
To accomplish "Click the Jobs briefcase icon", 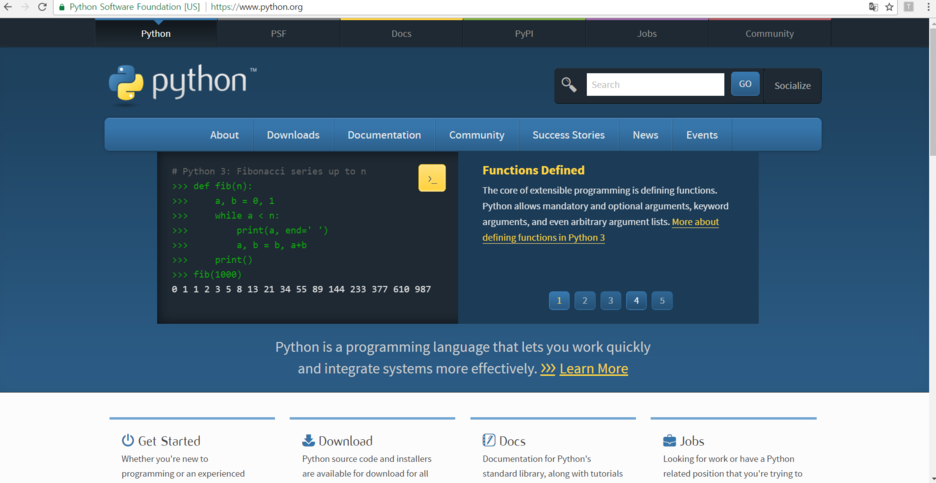I will point(670,441).
